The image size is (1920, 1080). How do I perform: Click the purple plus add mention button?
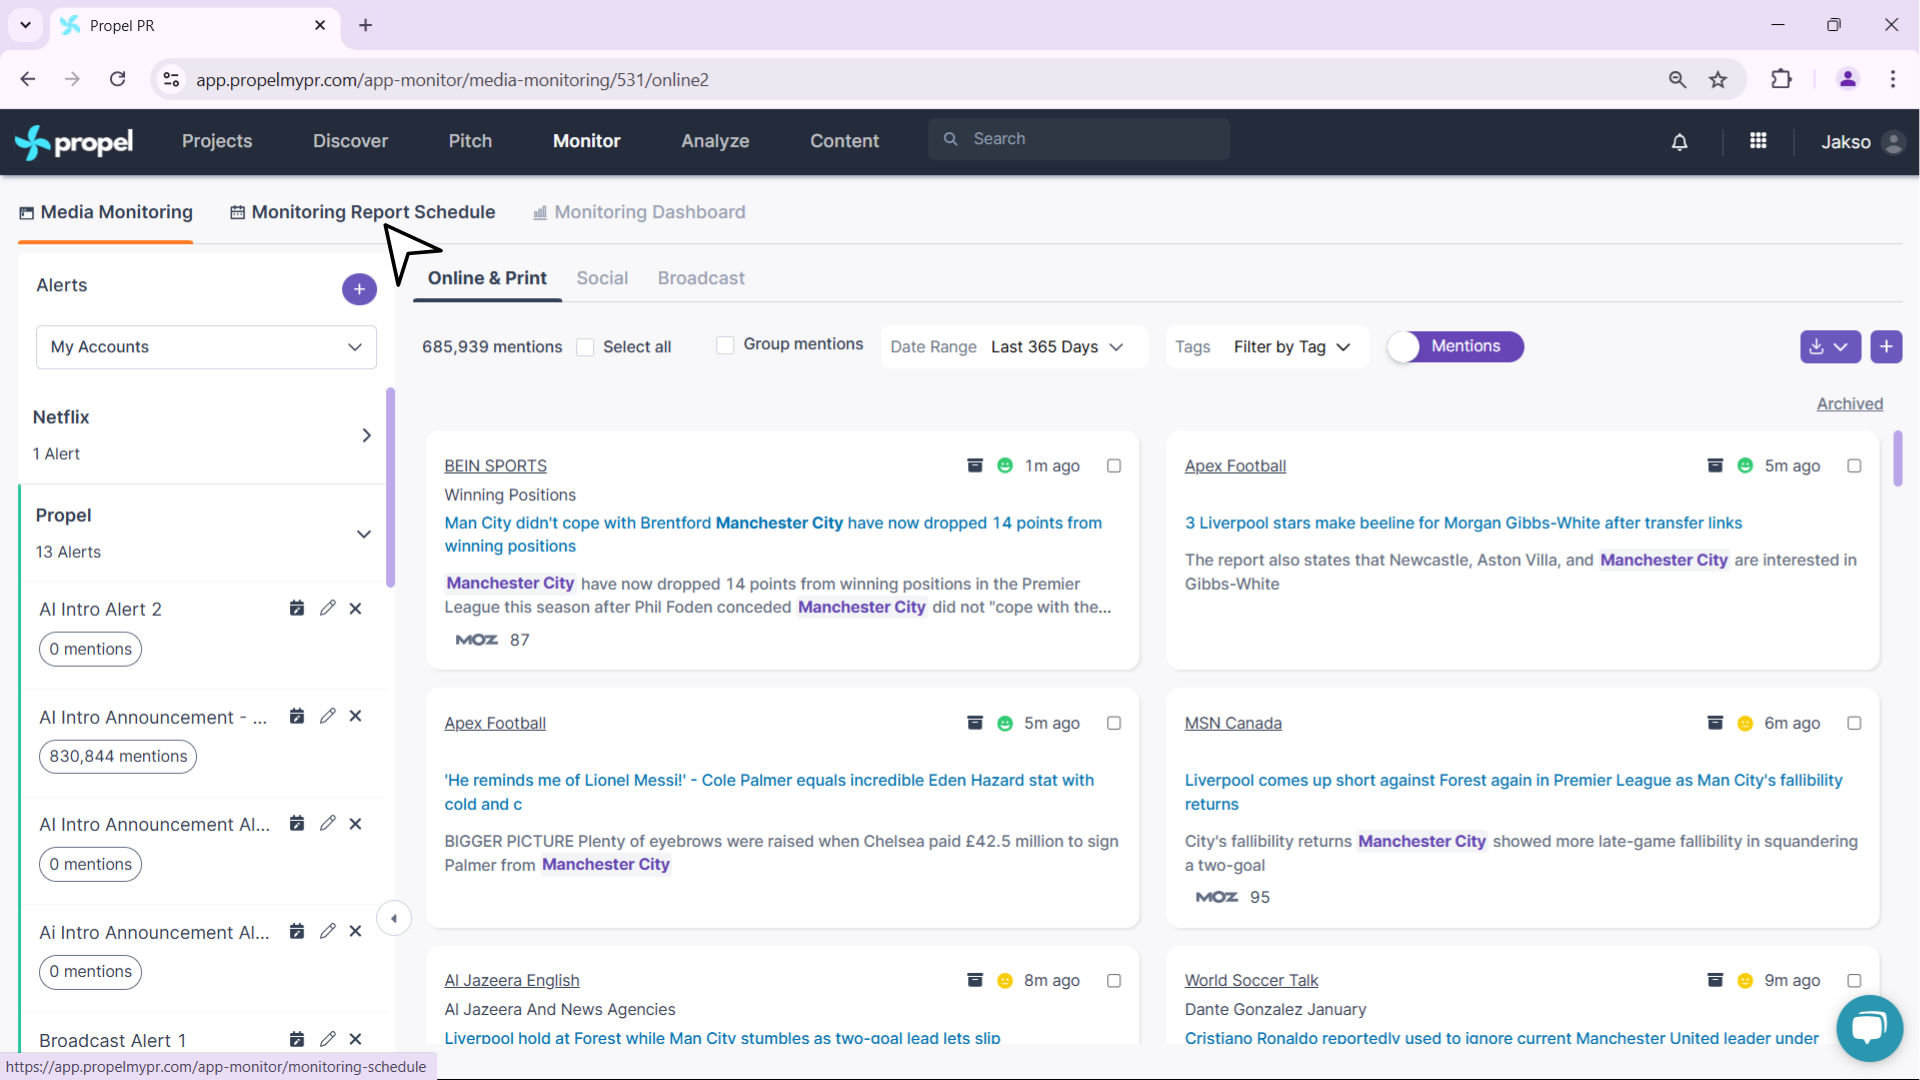1886,347
